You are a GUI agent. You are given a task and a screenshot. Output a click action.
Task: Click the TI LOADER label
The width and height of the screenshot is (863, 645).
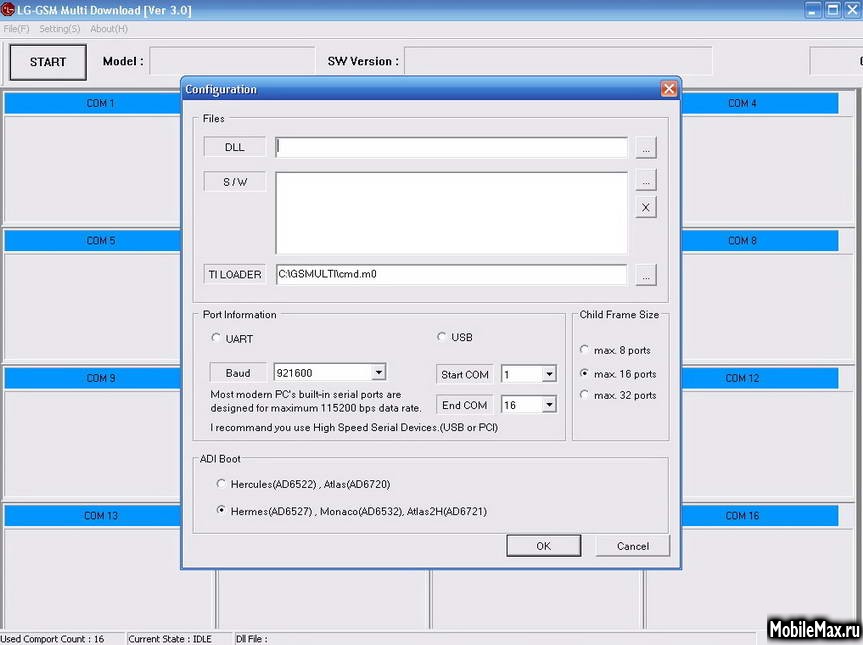click(x=234, y=274)
